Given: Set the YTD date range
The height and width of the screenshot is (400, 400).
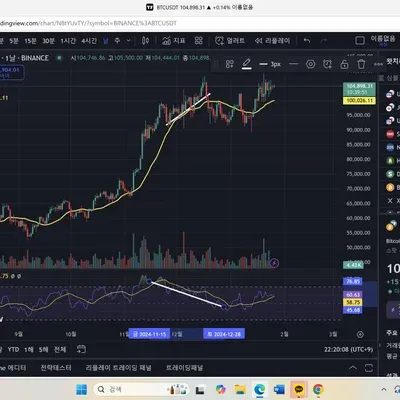Looking at the screenshot, I should pyautogui.click(x=13, y=349).
